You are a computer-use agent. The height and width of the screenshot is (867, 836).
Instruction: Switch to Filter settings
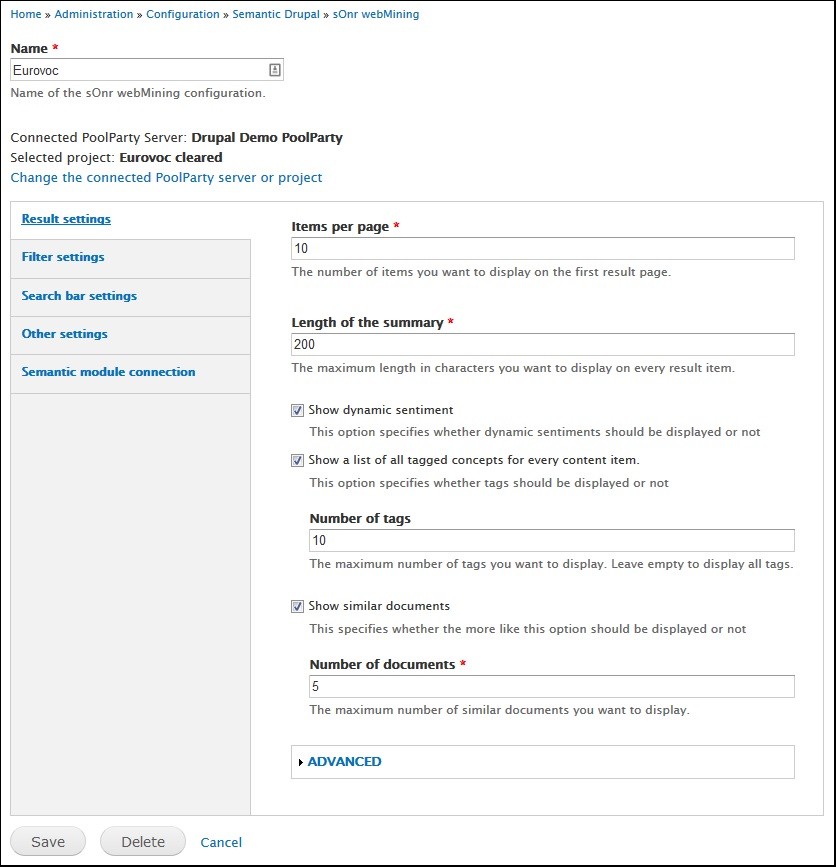pyautogui.click(x=63, y=257)
